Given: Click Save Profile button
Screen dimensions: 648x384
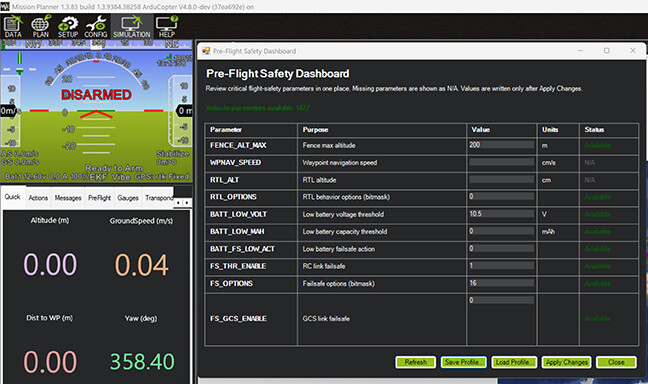Looking at the screenshot, I should [x=463, y=363].
